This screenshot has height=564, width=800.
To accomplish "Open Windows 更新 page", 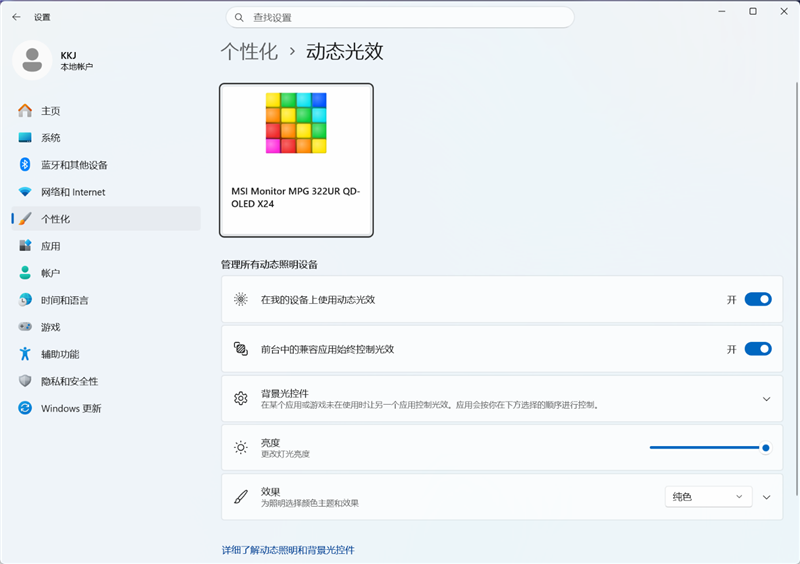I will pos(106,408).
